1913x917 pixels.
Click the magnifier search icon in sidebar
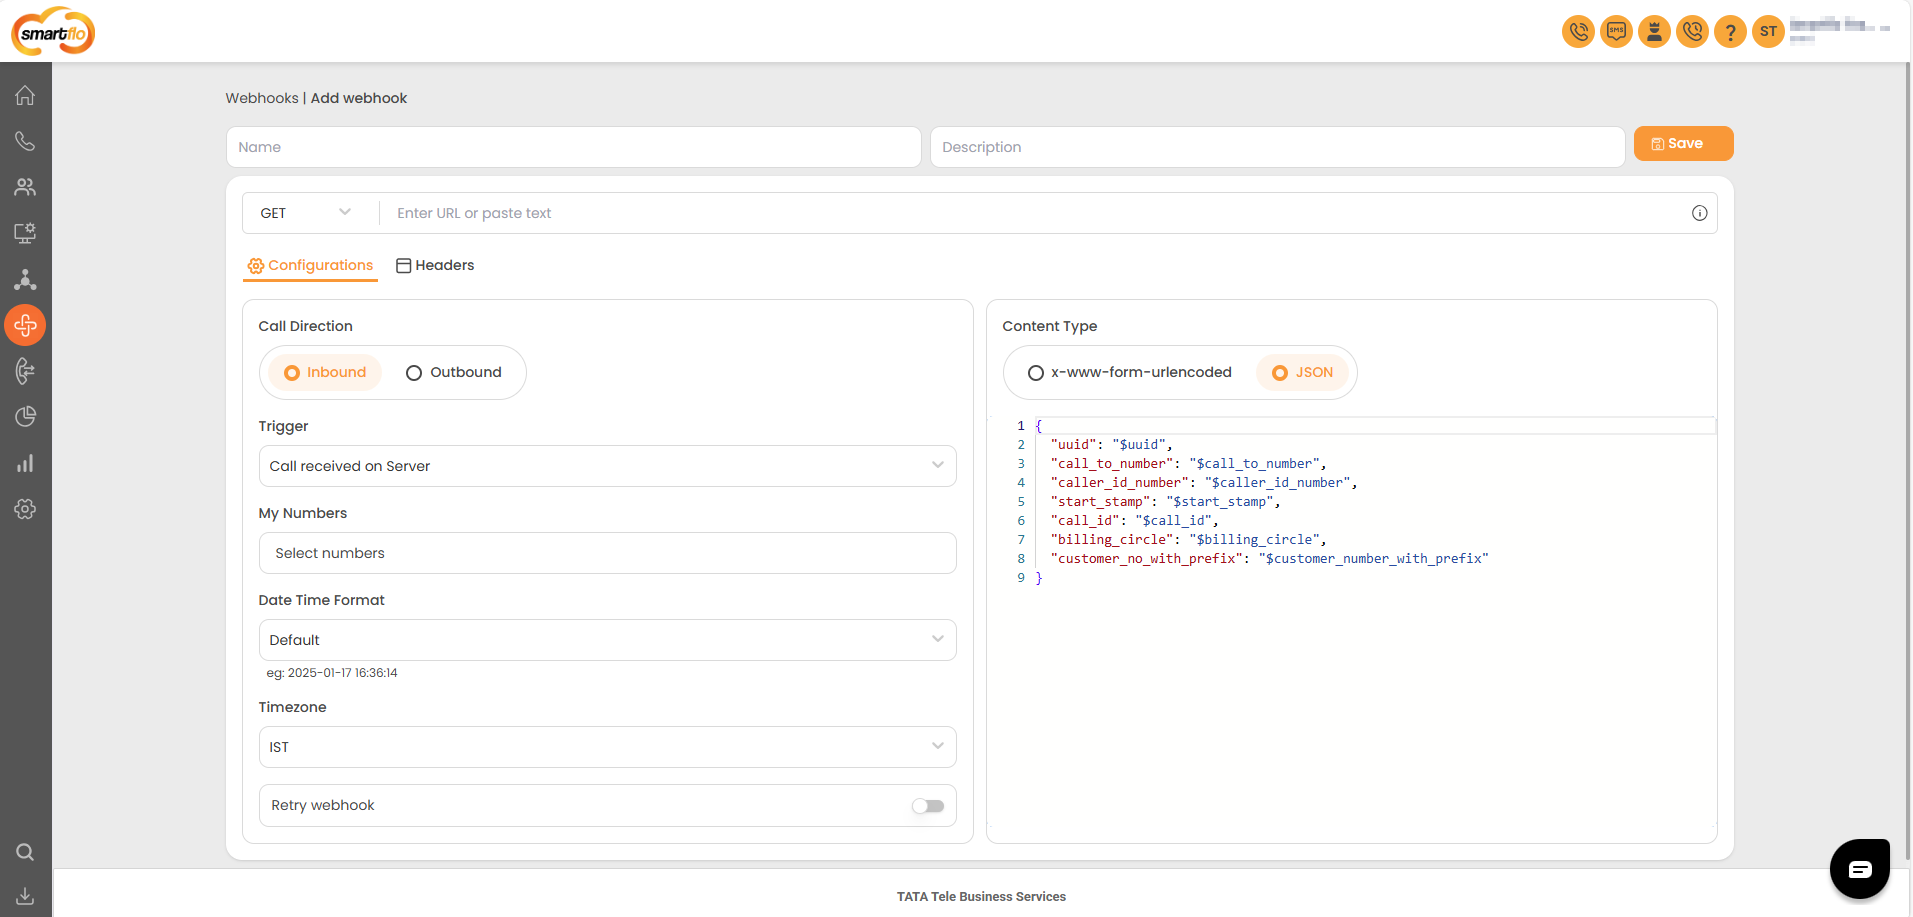(x=25, y=852)
